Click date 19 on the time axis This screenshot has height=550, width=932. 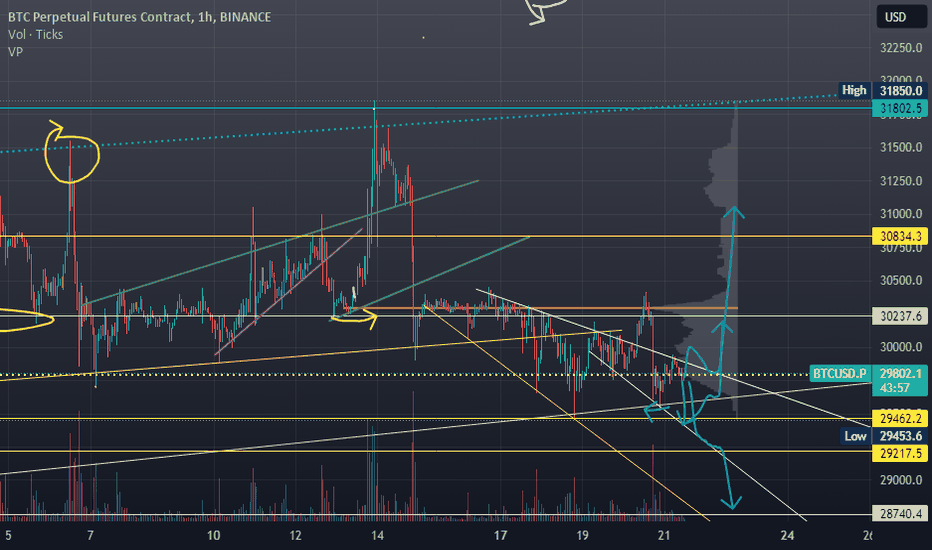click(x=582, y=536)
